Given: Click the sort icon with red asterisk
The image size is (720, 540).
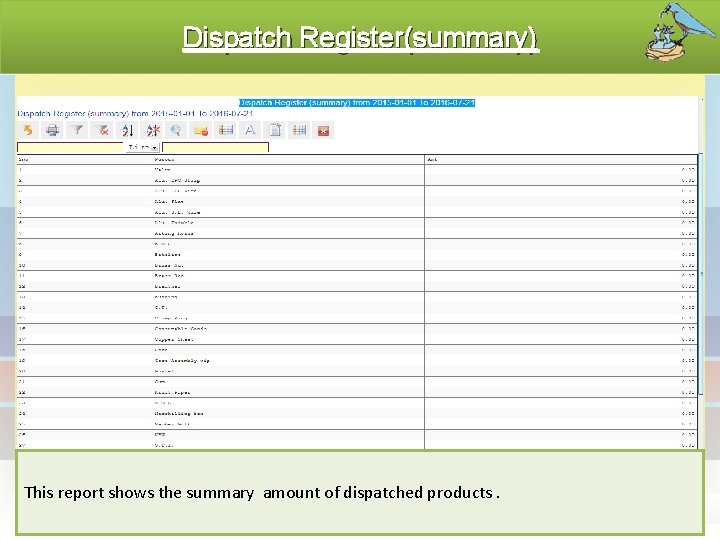Looking at the screenshot, I should pos(152,130).
